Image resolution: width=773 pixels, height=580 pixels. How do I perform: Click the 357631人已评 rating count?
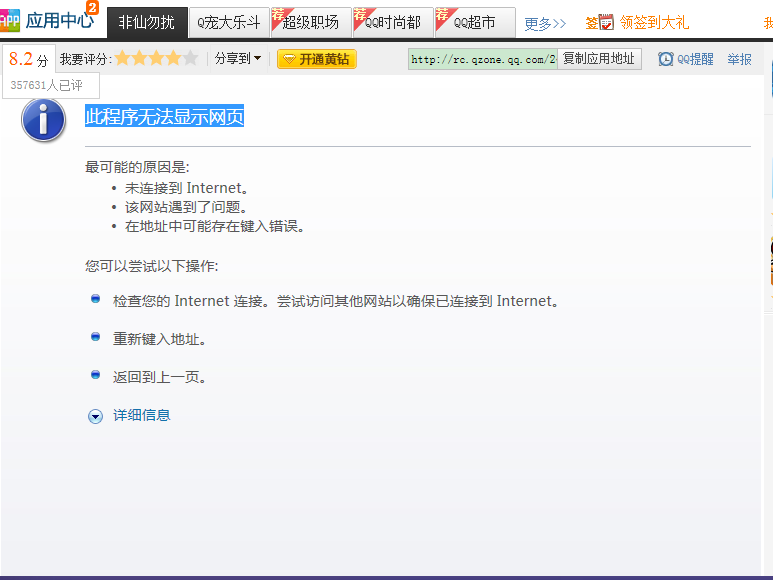tap(46, 85)
